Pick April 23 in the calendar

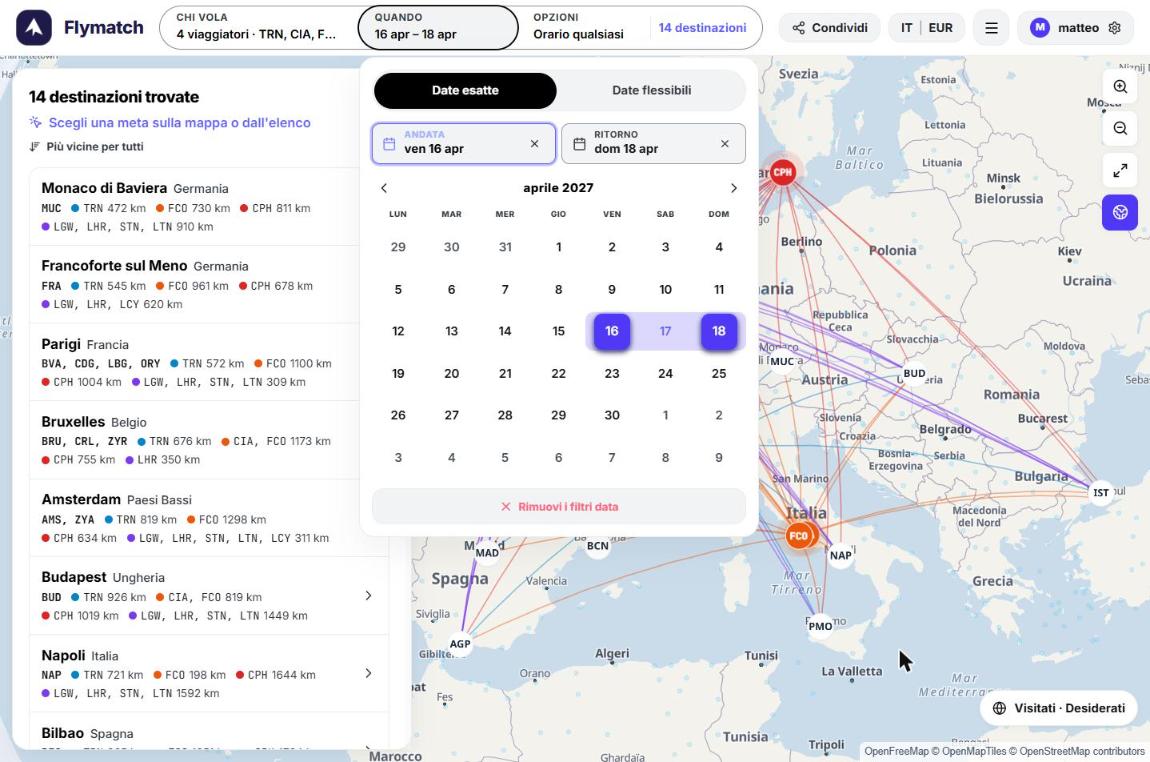612,373
